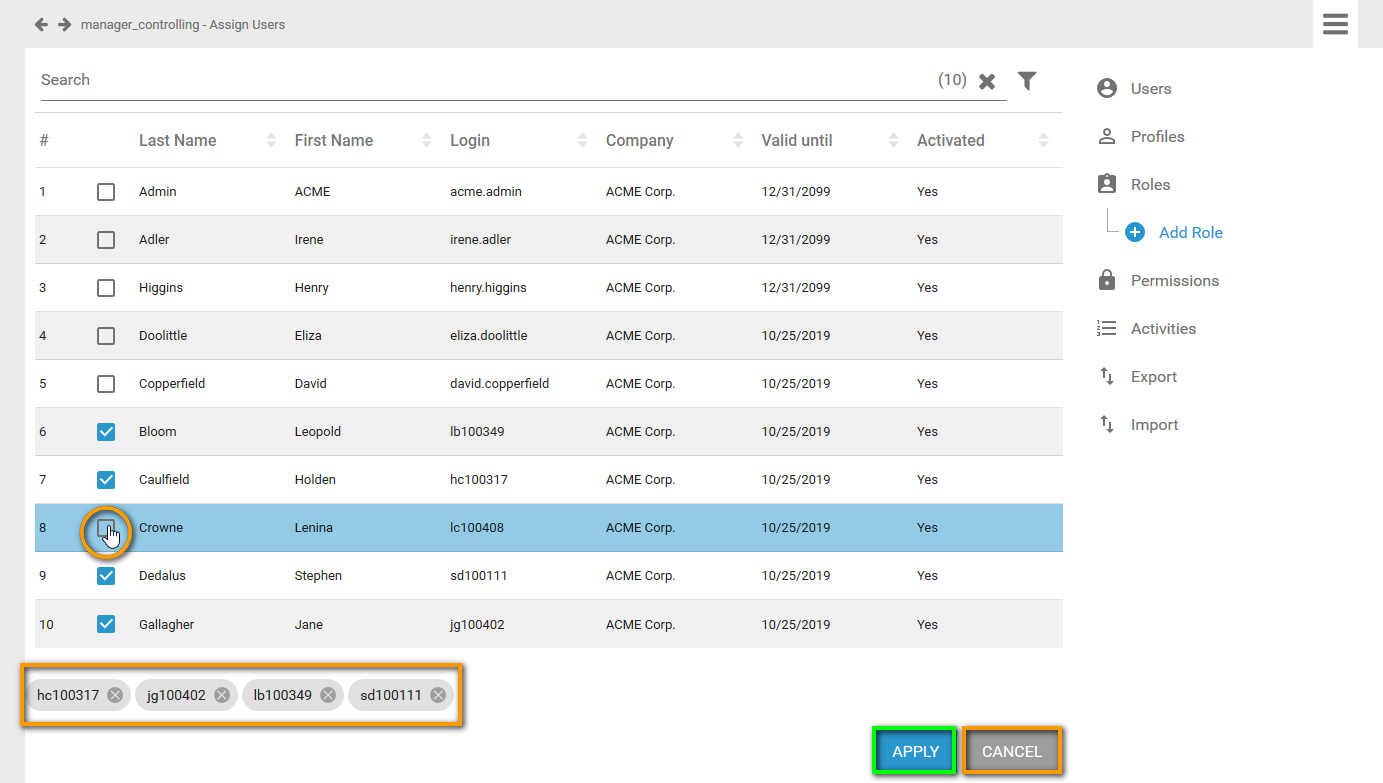Sort table by Valid until arrows

pos(893,141)
